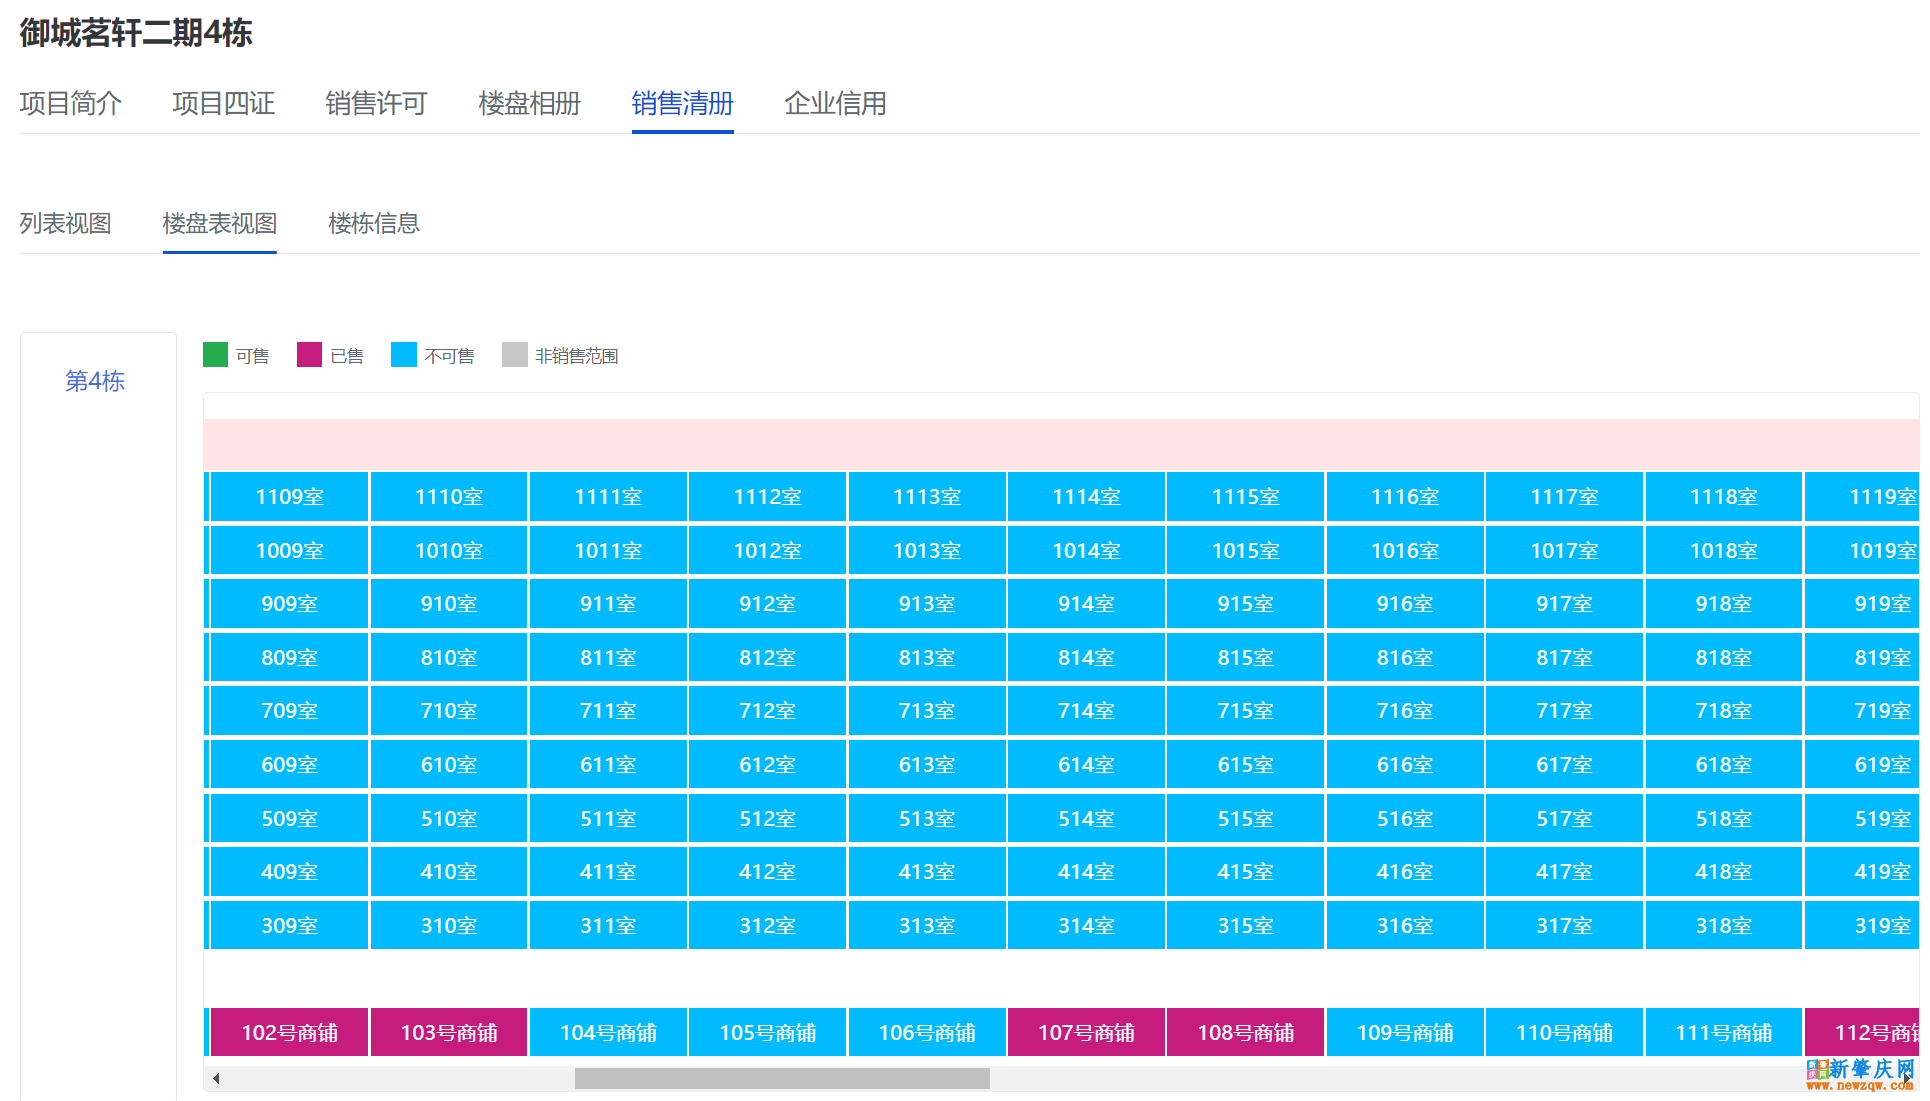
Task: Click unit 1109室 cell
Action: click(289, 497)
